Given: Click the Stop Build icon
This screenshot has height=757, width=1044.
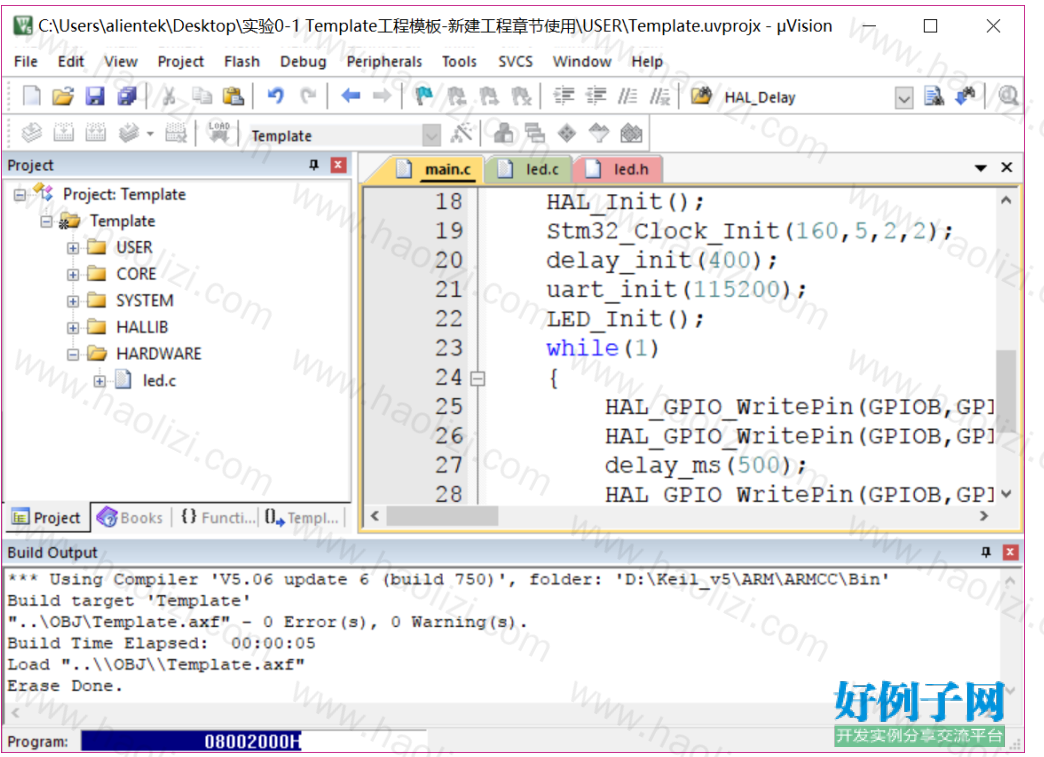Looking at the screenshot, I should point(176,133).
